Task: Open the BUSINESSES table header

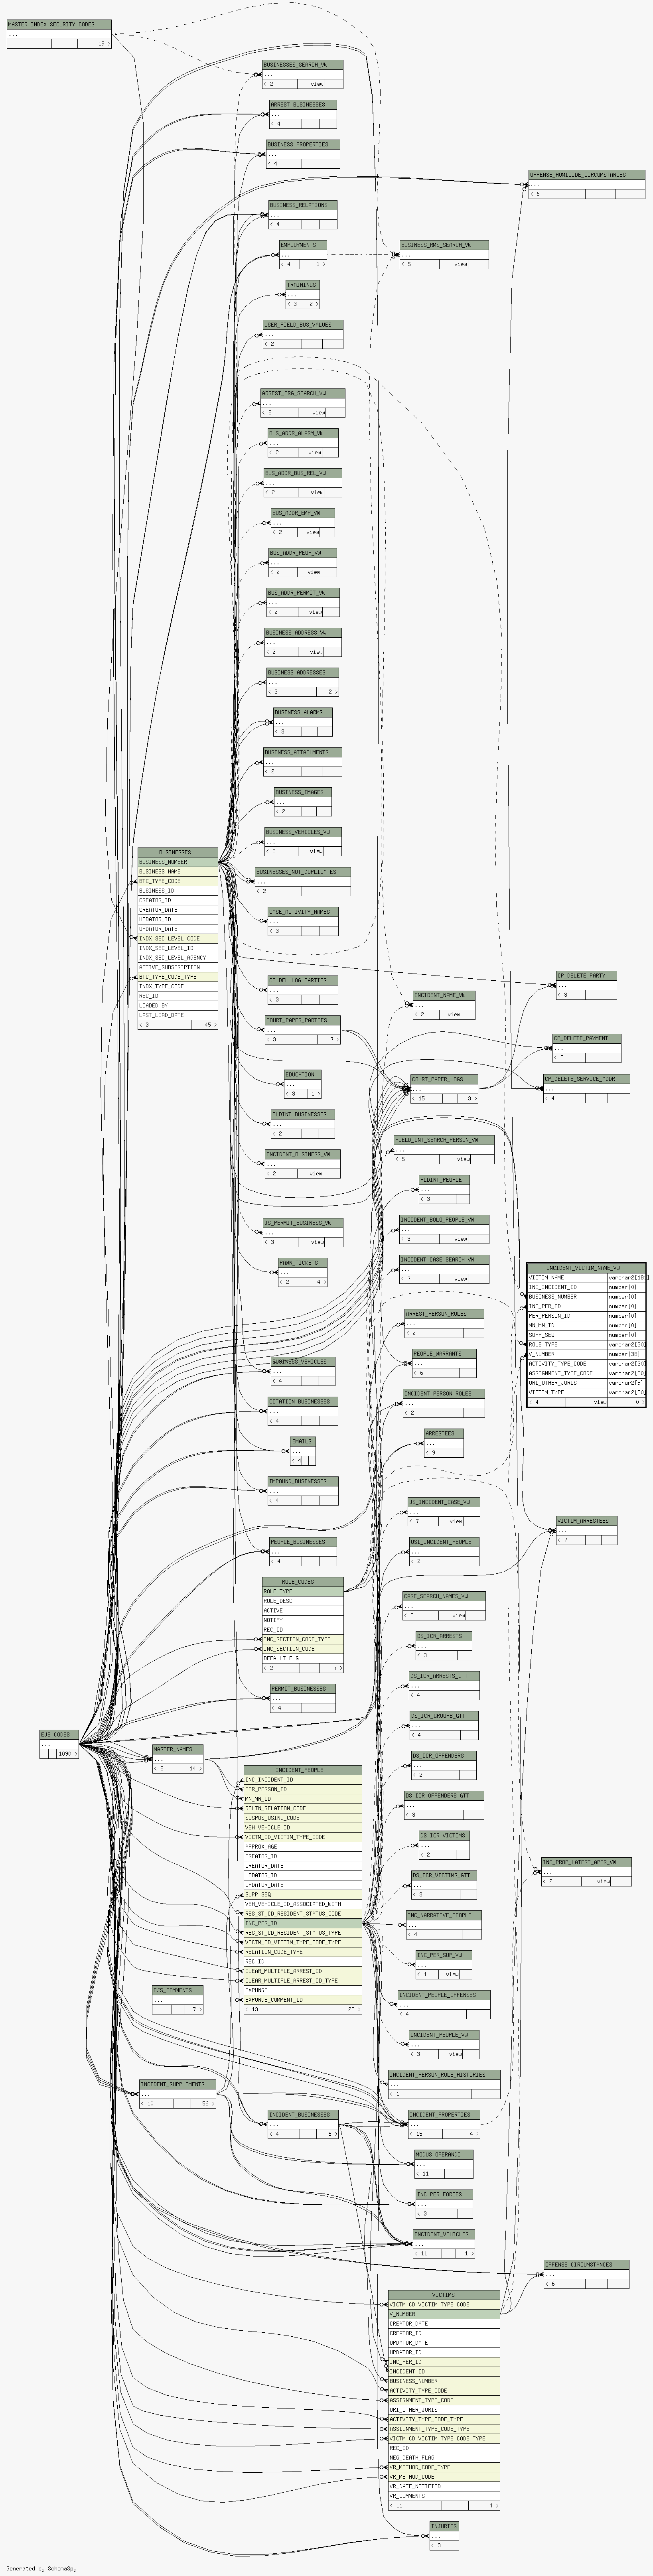Action: (x=177, y=853)
